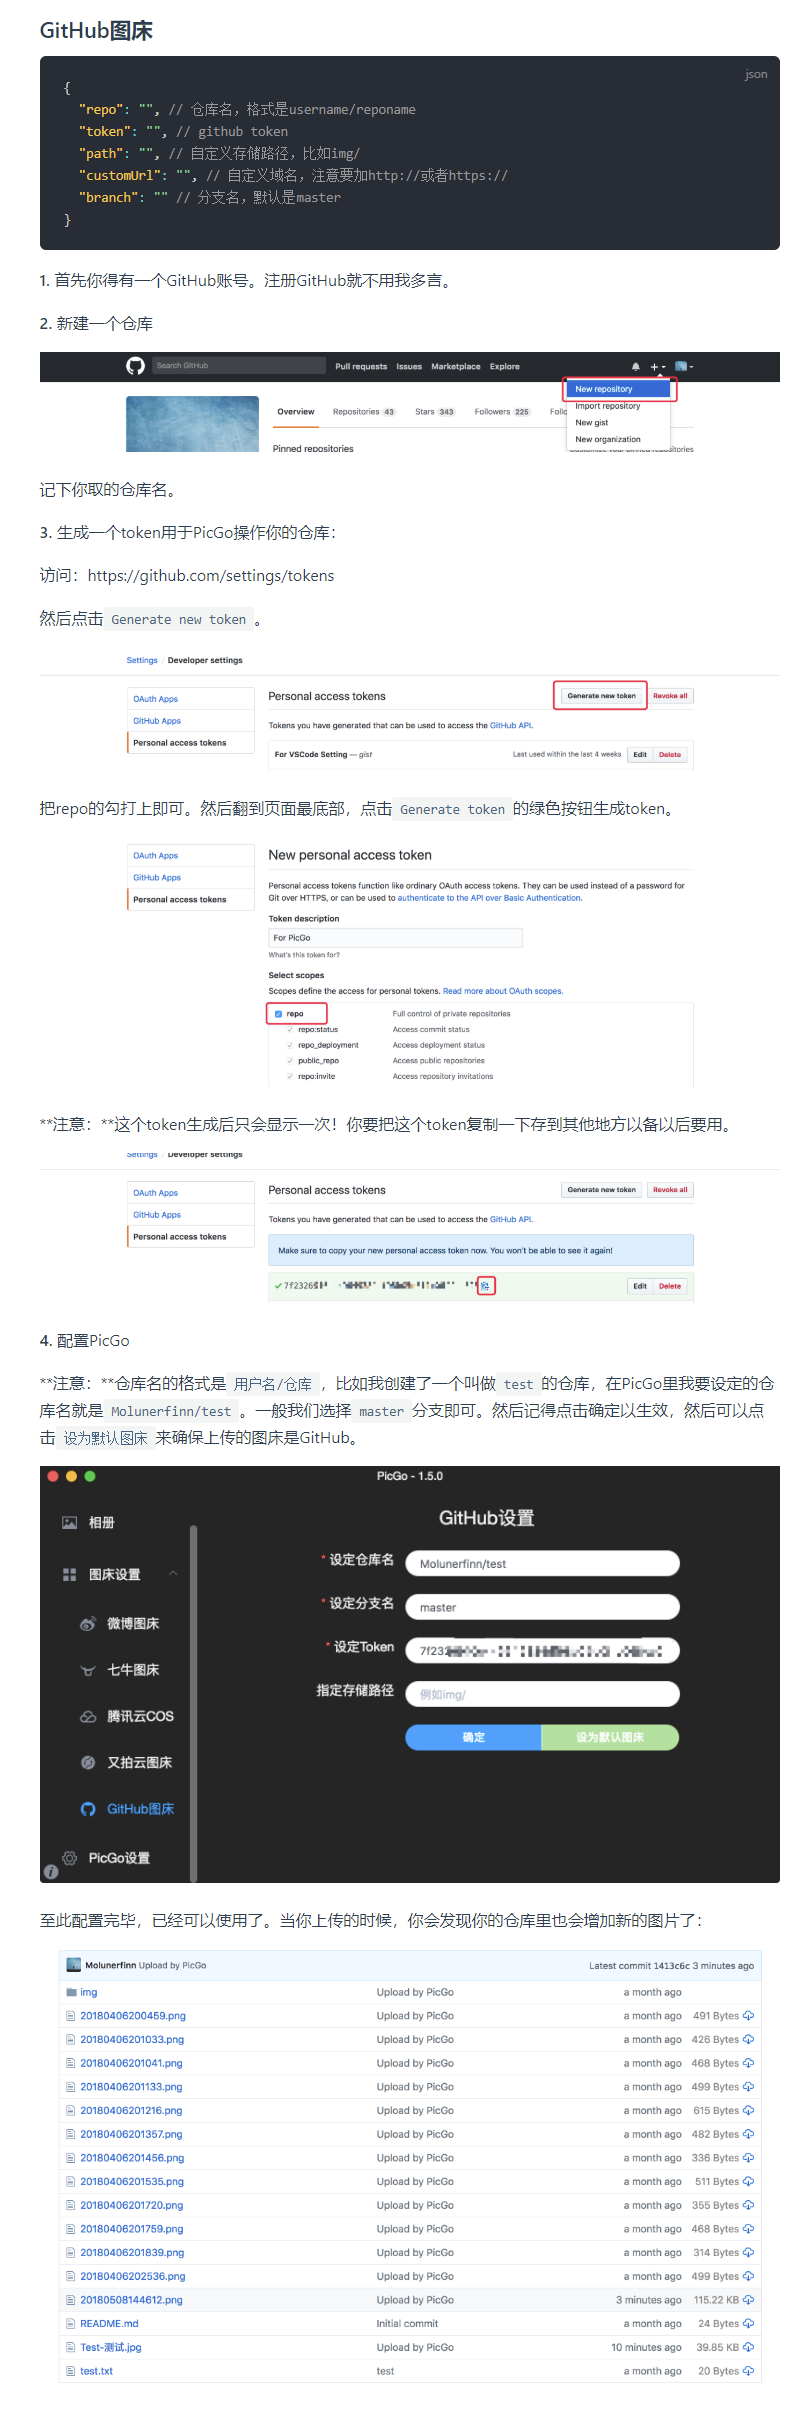This screenshot has height=2424, width=802.
Task: Open 相册 album in PicGo sidebar
Action: pos(89,1523)
